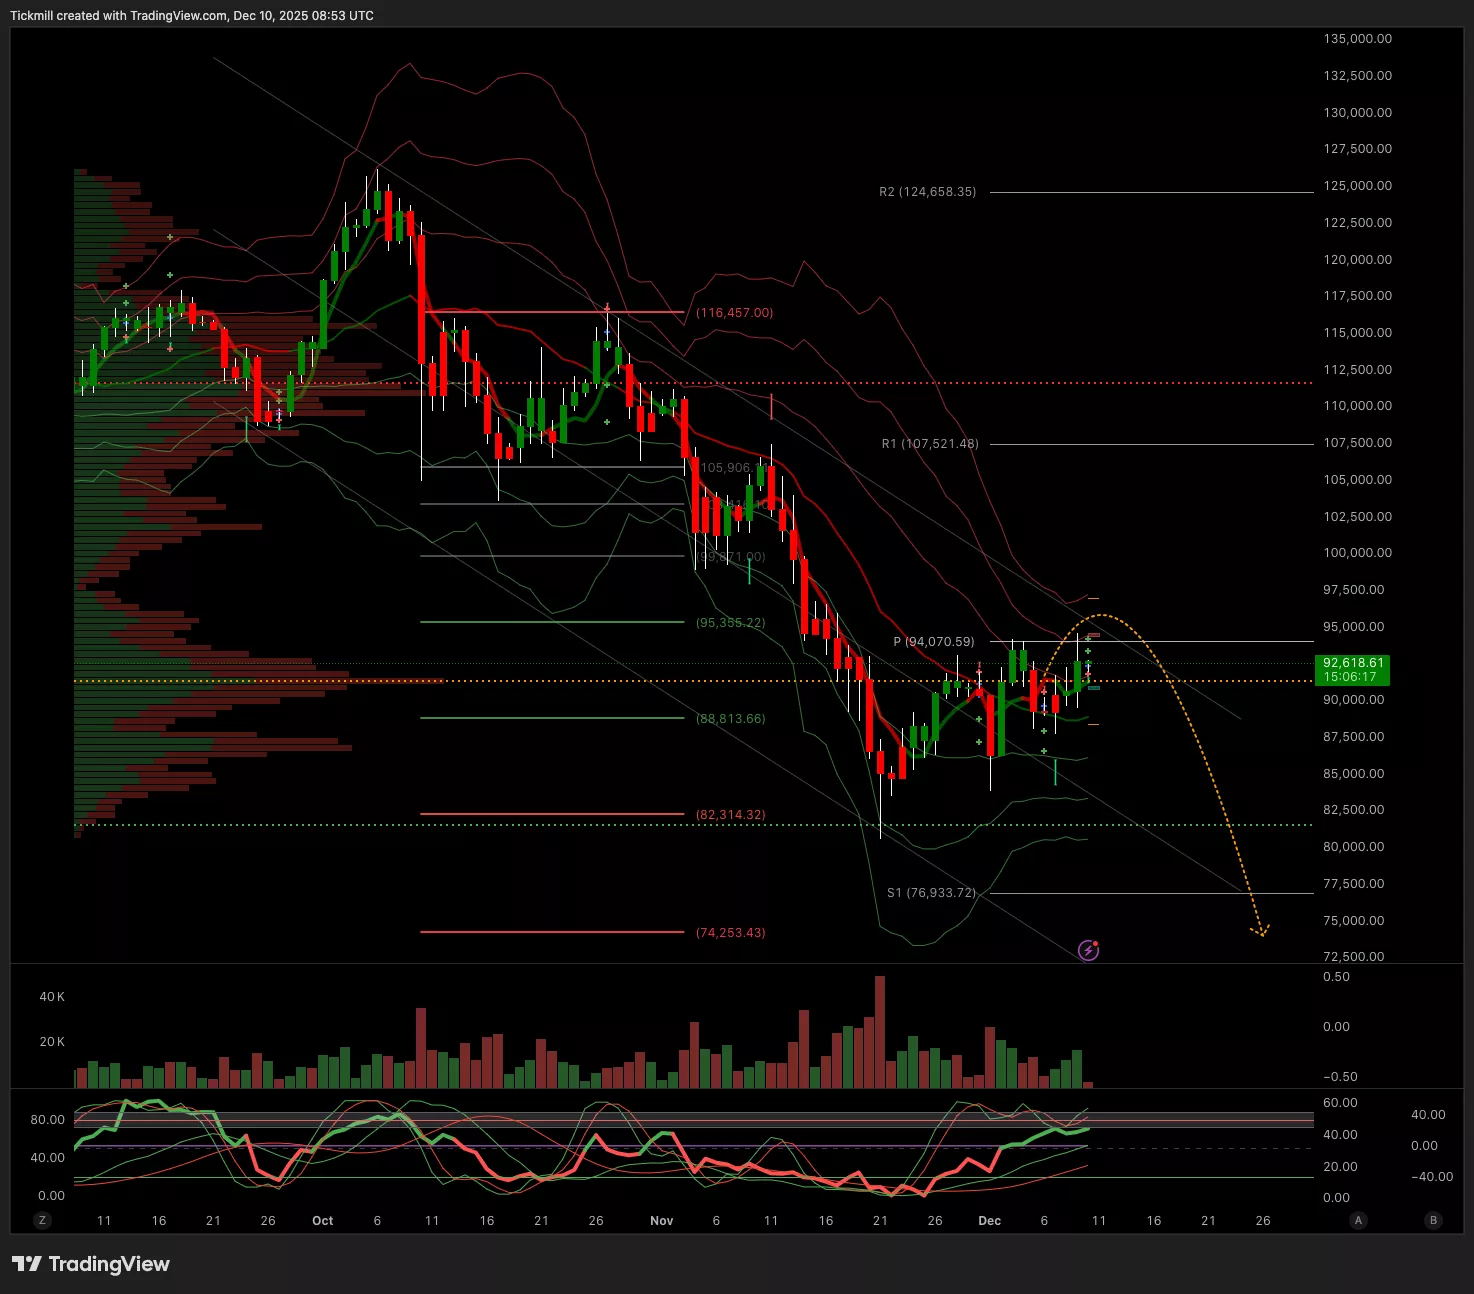
Task: Click the orange arrowhead of projected path
Action: click(1262, 932)
